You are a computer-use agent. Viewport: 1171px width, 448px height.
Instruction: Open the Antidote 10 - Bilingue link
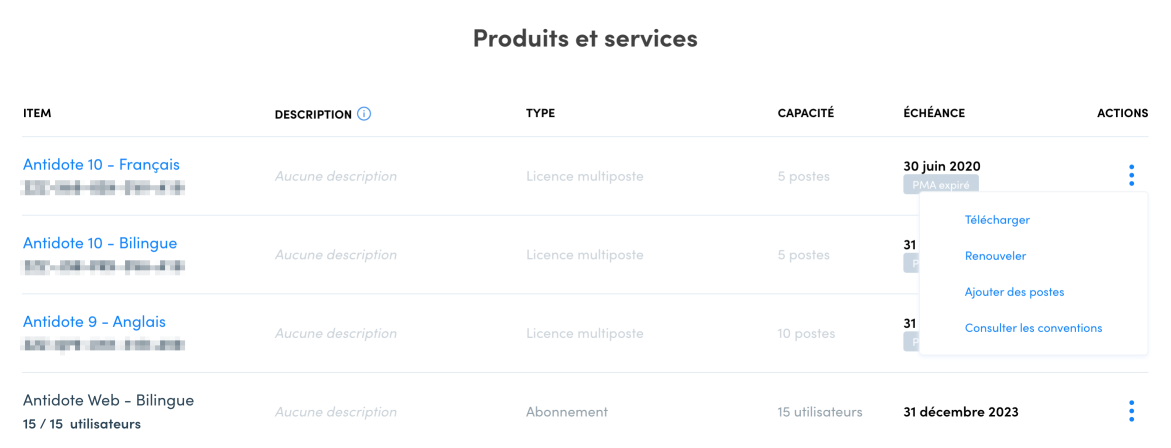click(x=100, y=243)
